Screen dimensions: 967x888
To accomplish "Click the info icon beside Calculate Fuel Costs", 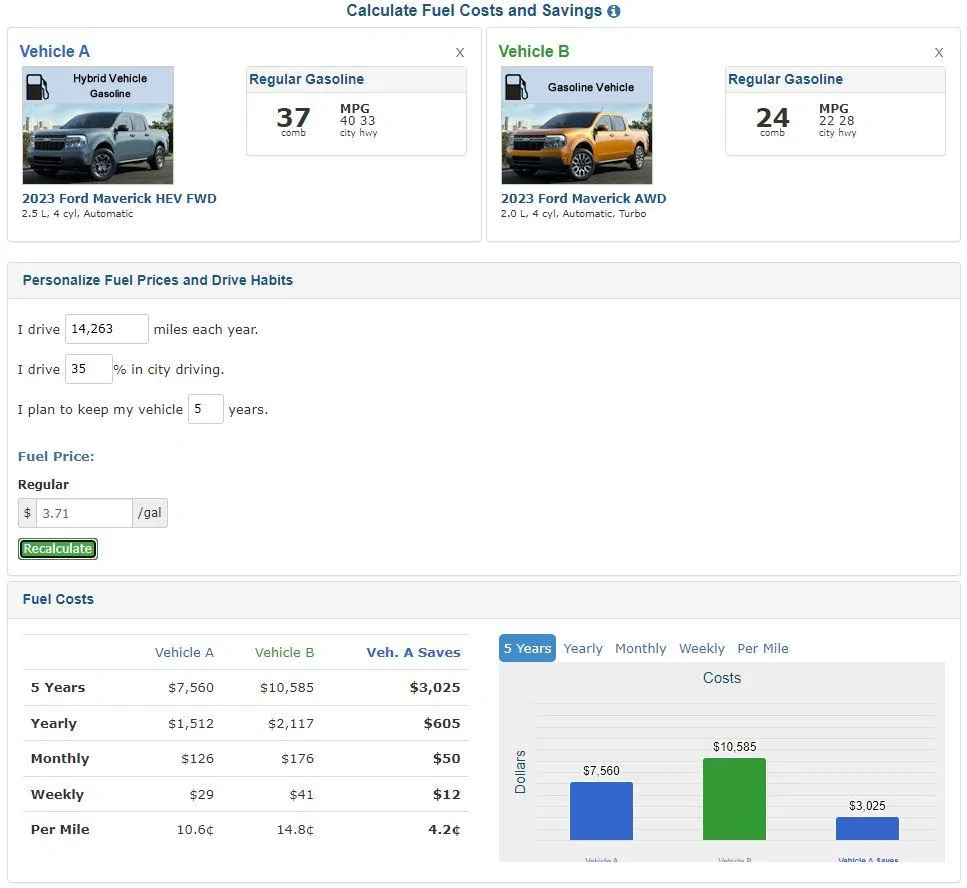I will pos(614,11).
